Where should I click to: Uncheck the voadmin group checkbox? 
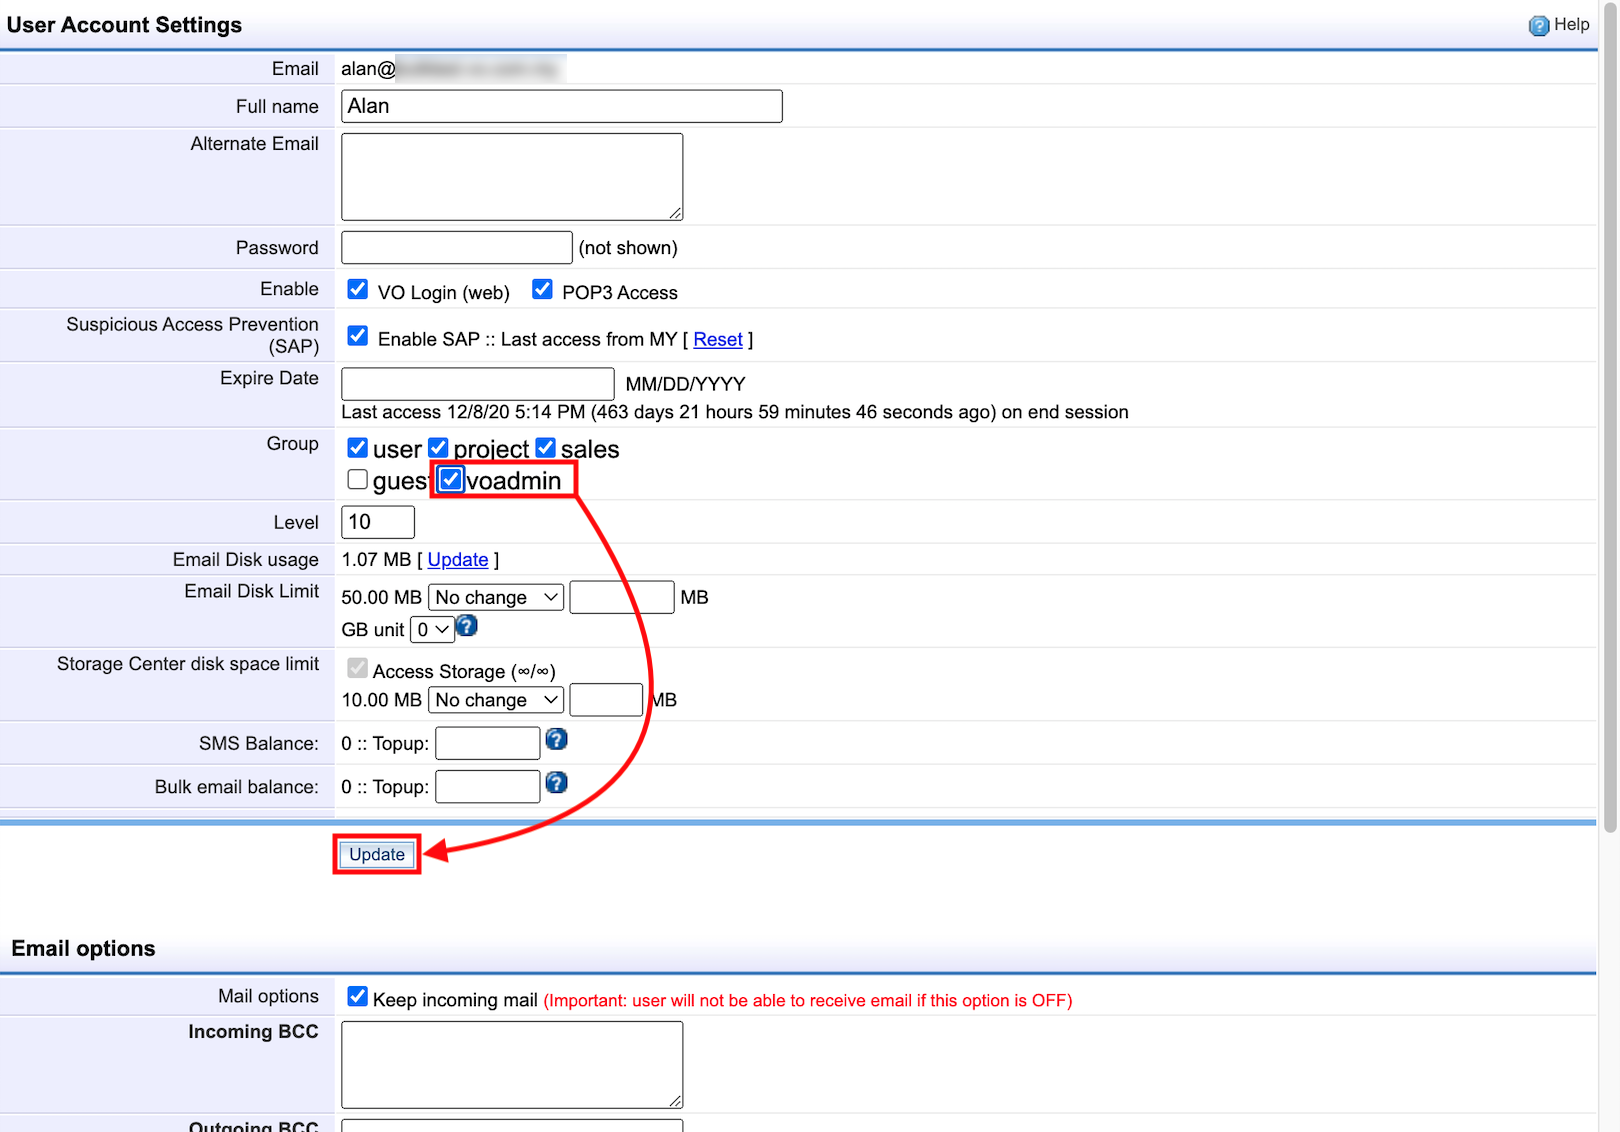(x=451, y=480)
